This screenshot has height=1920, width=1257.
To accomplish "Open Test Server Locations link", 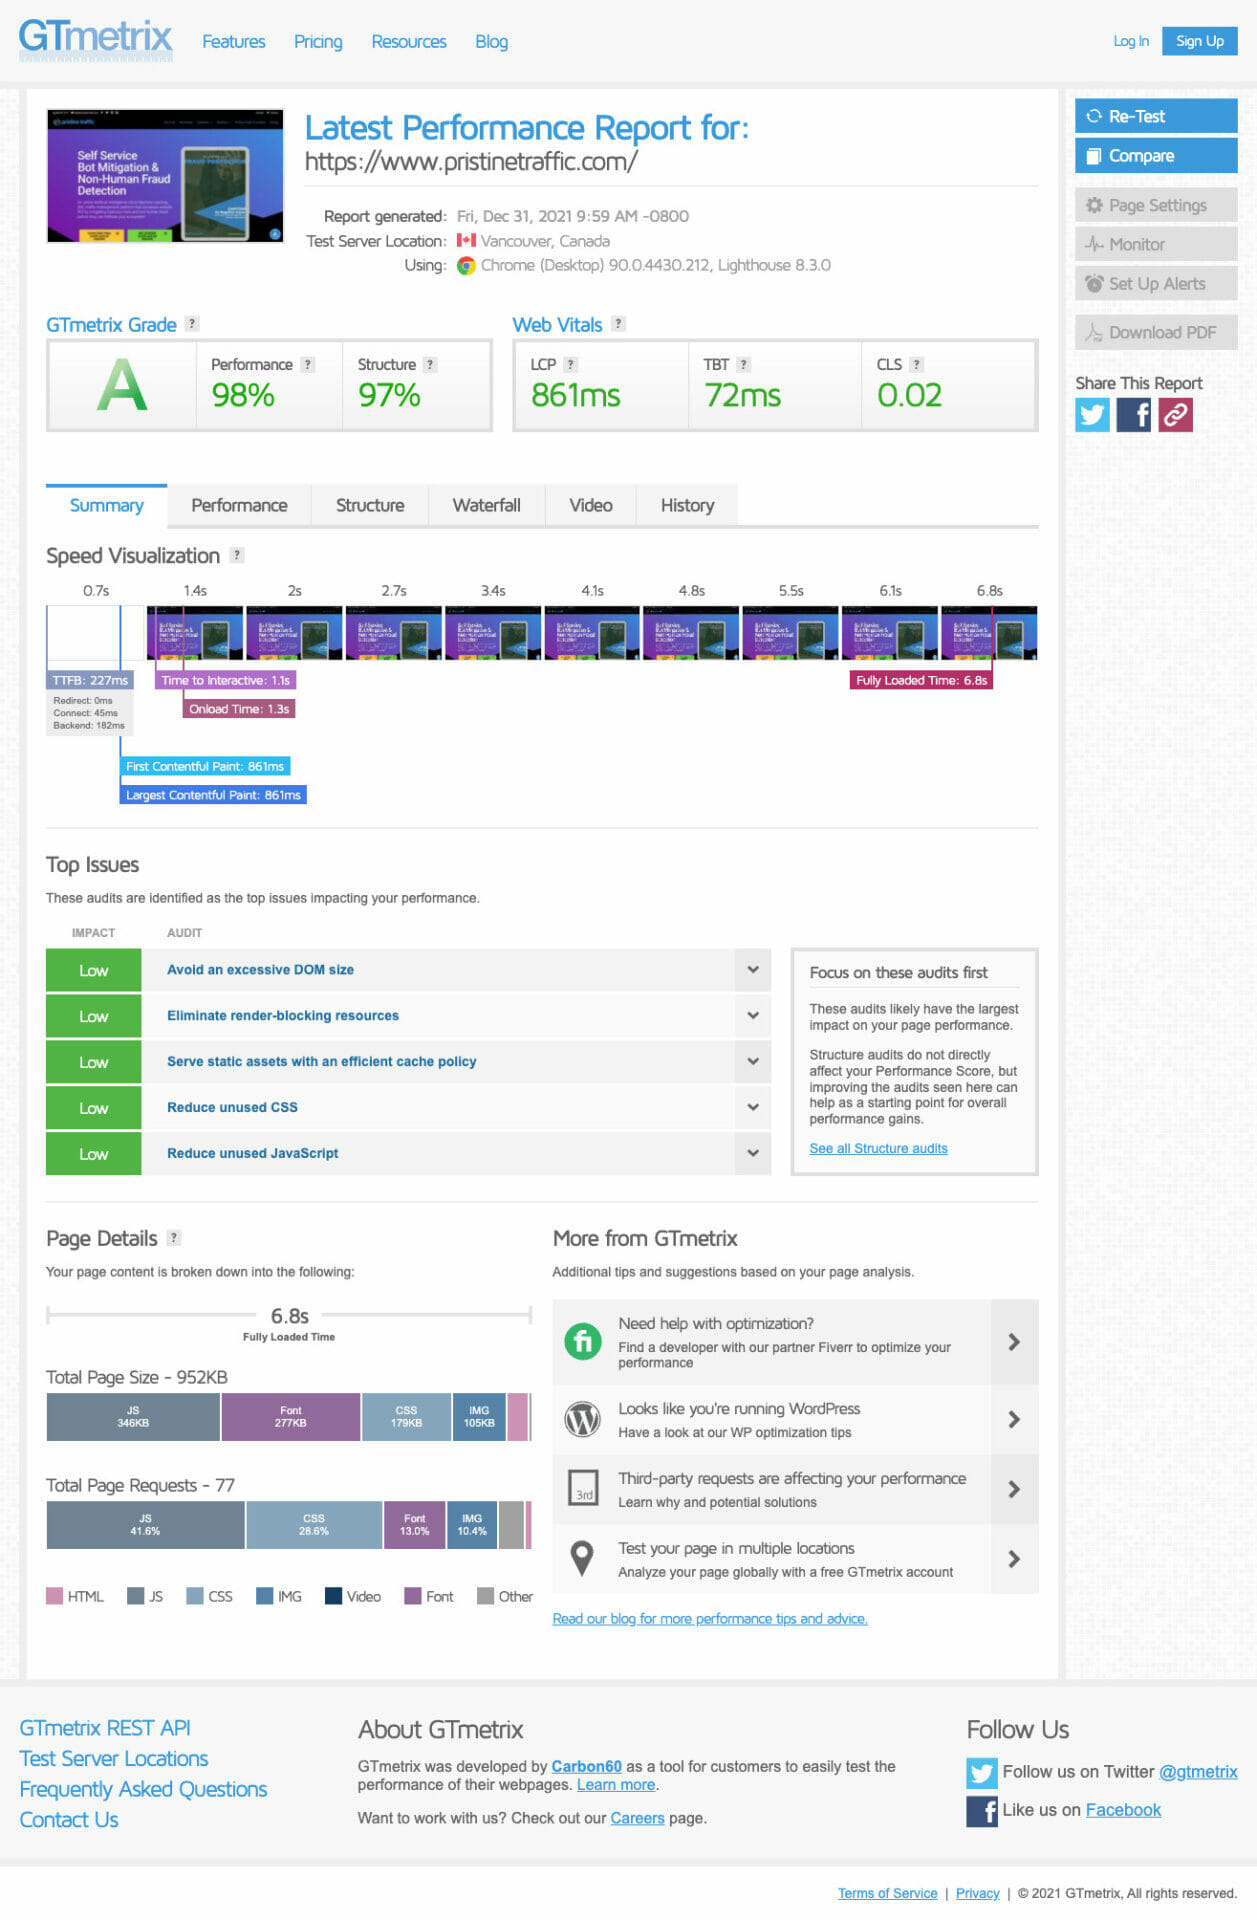I will [114, 1759].
